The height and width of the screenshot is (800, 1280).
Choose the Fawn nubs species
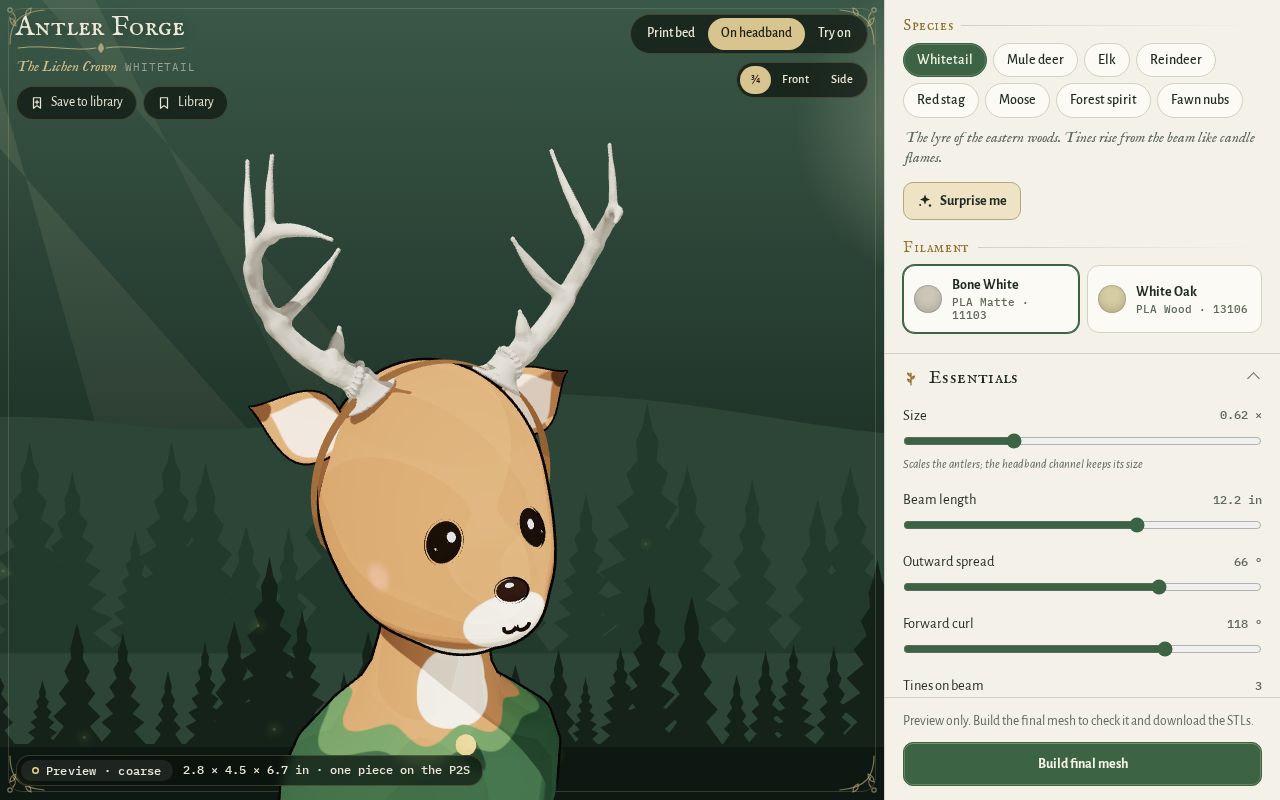[1200, 100]
